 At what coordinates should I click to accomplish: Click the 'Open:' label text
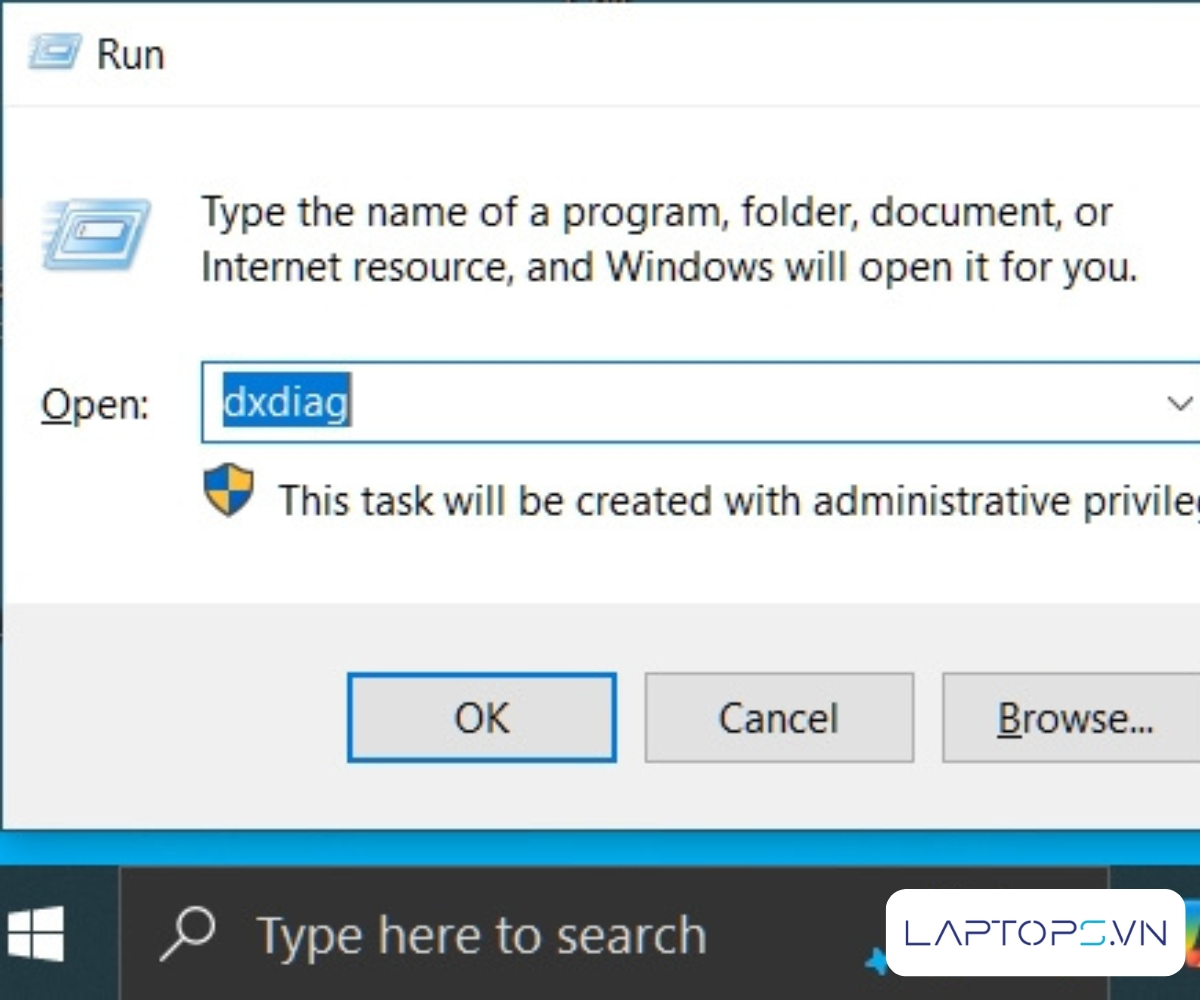pyautogui.click(x=95, y=405)
